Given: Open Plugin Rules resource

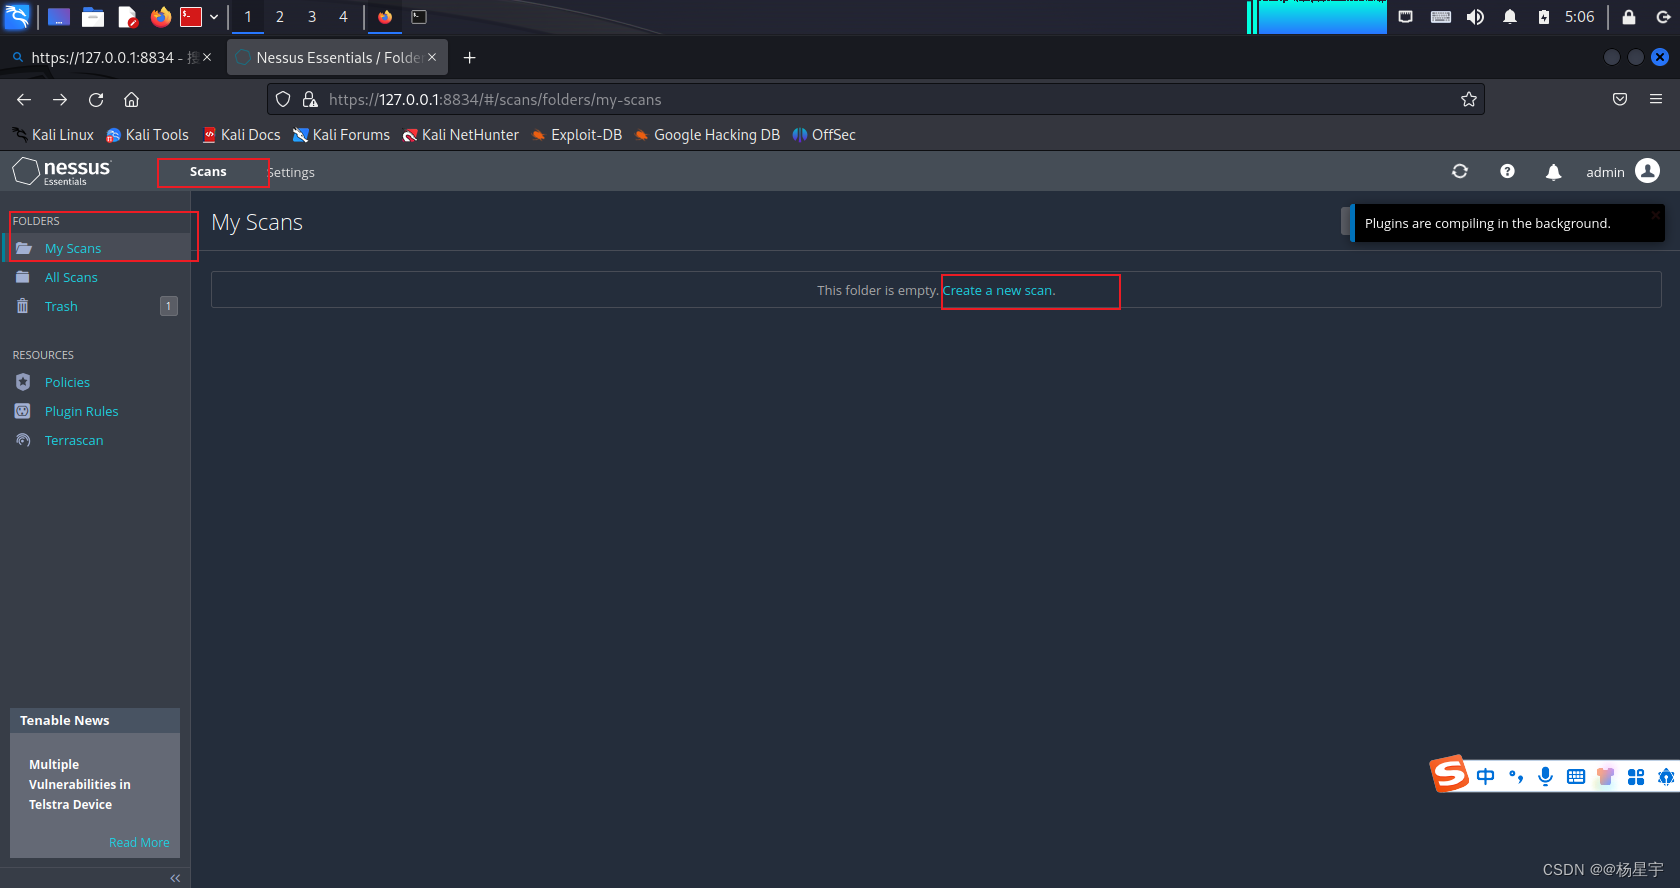Looking at the screenshot, I should (81, 411).
